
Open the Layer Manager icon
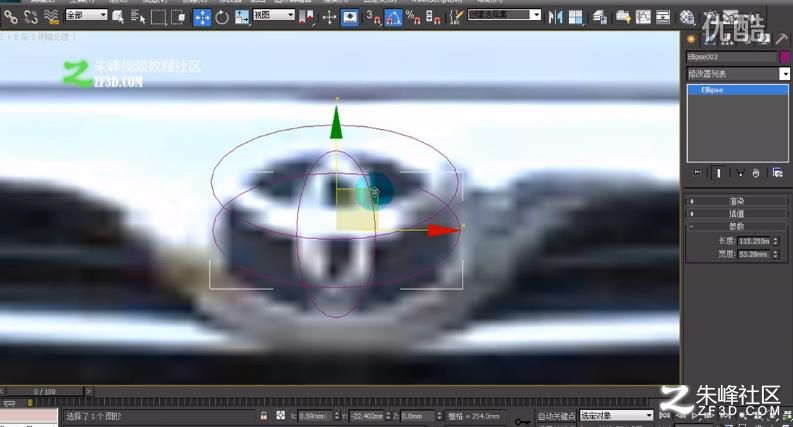(600, 17)
